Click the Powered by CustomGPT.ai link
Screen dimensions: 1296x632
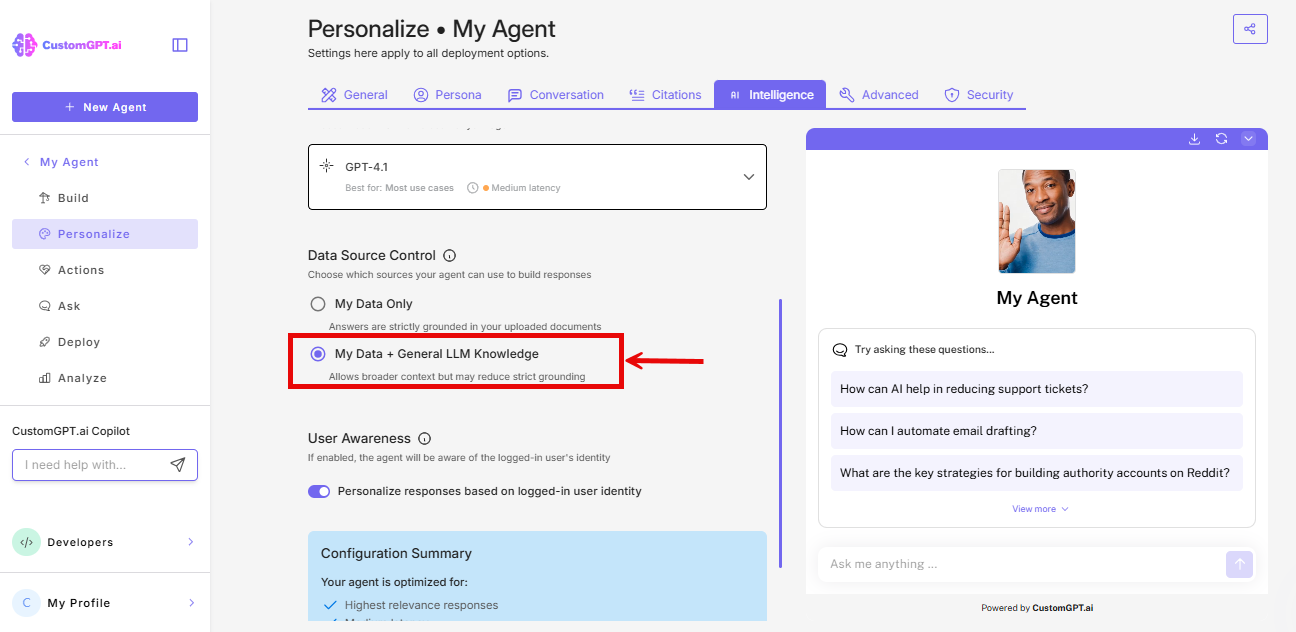1036,607
